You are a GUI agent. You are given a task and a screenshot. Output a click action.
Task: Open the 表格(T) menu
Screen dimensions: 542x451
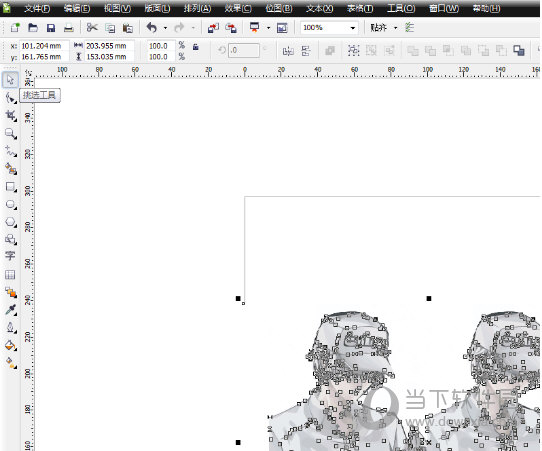pos(360,8)
